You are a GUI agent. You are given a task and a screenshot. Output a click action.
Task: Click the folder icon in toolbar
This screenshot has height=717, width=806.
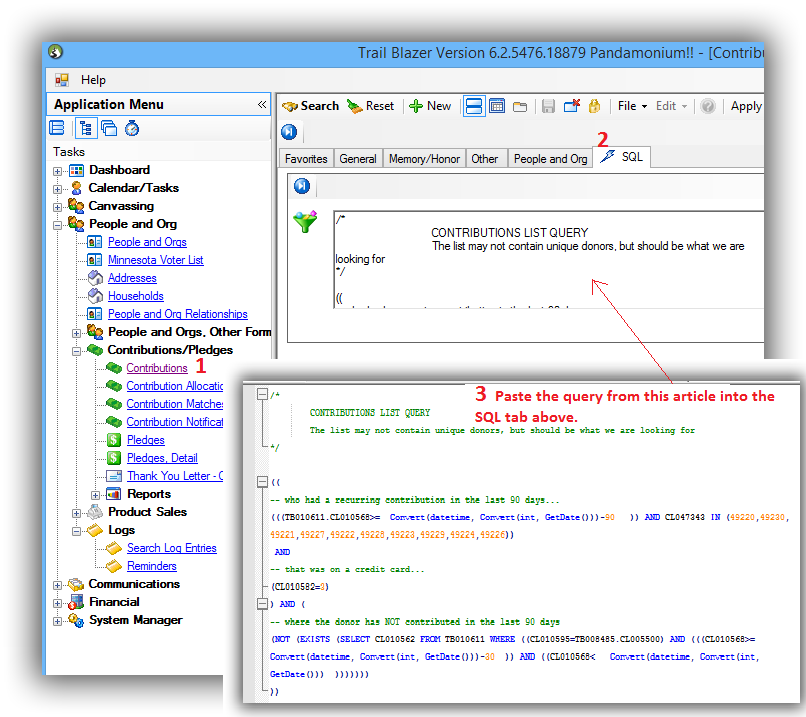520,106
